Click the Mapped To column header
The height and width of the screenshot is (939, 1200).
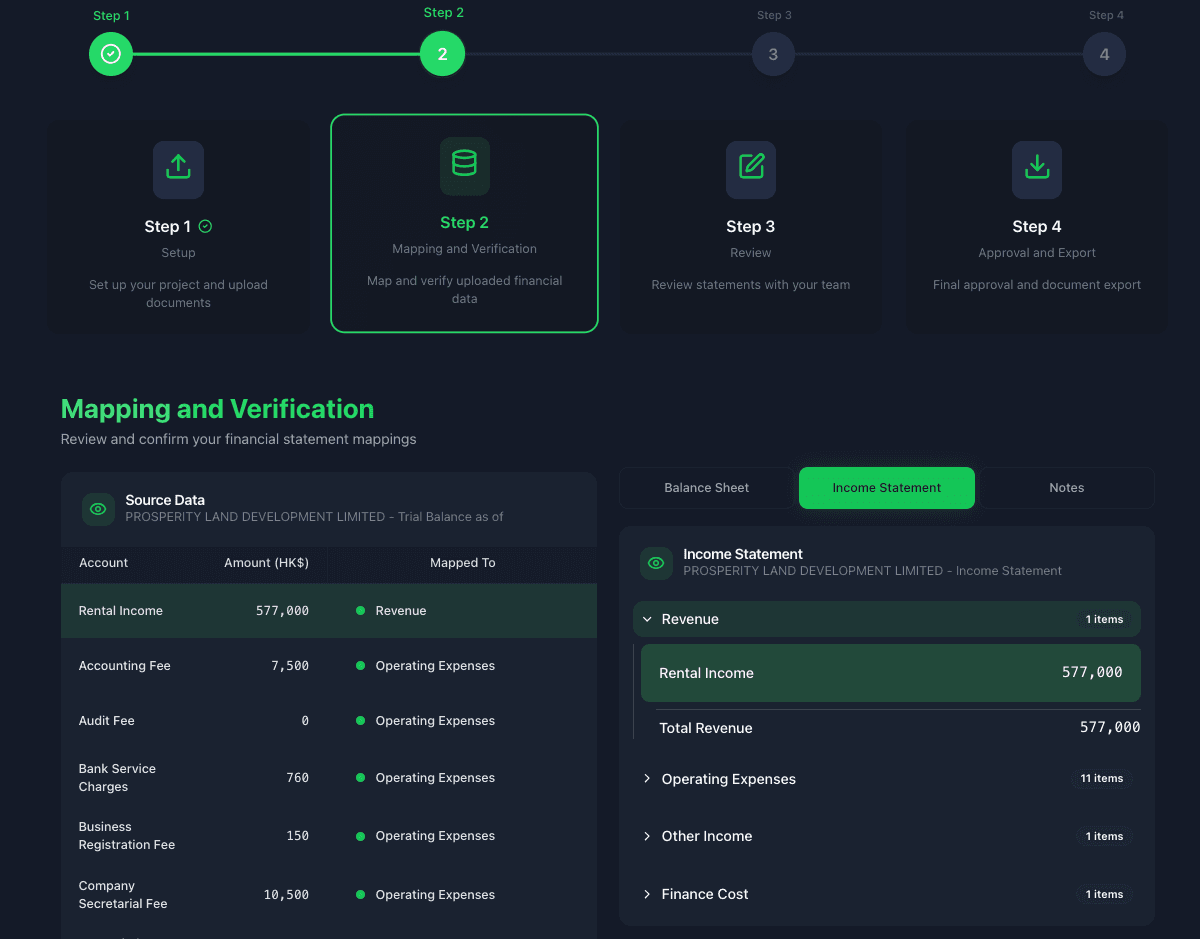(463, 563)
